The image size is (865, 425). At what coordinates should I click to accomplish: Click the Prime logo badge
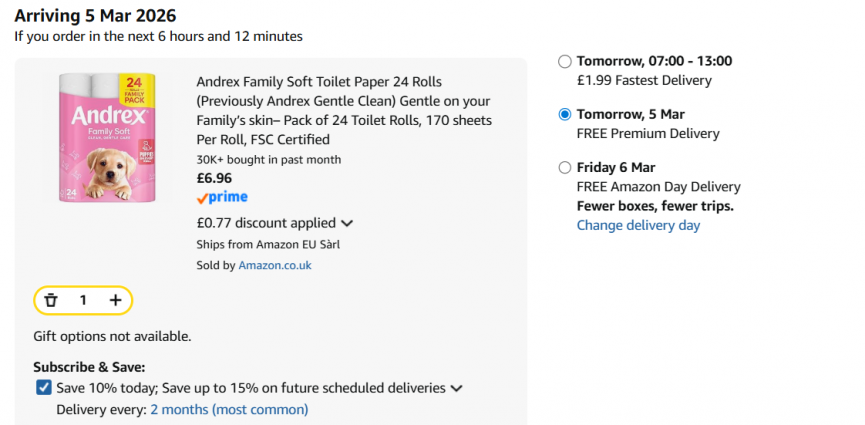(x=222, y=198)
